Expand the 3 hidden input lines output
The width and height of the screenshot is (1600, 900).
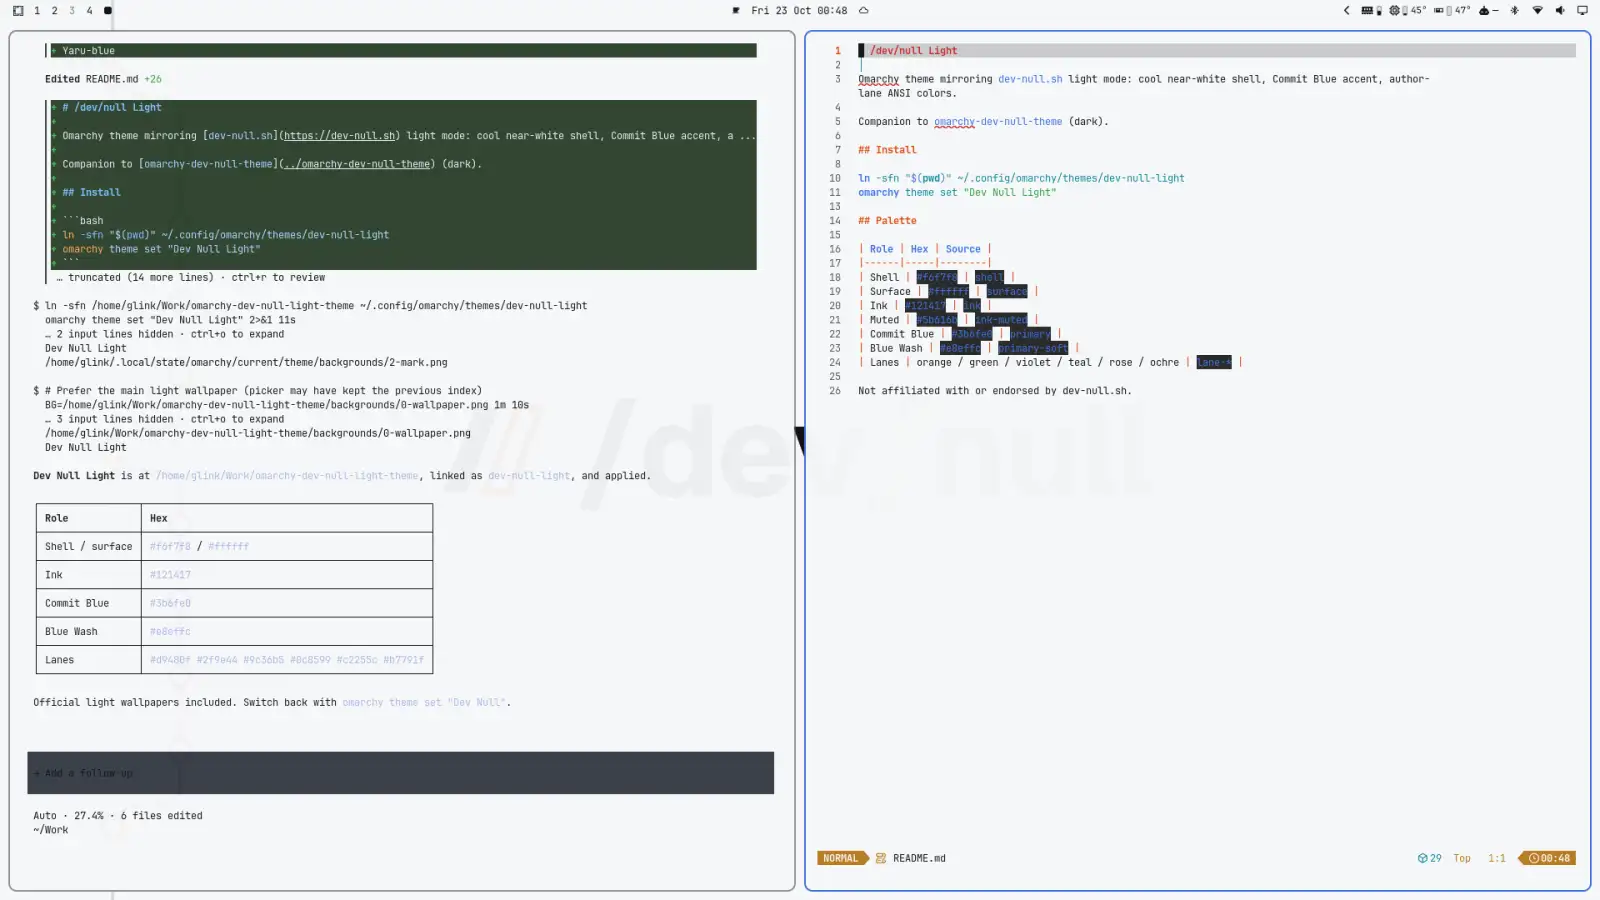165,419
